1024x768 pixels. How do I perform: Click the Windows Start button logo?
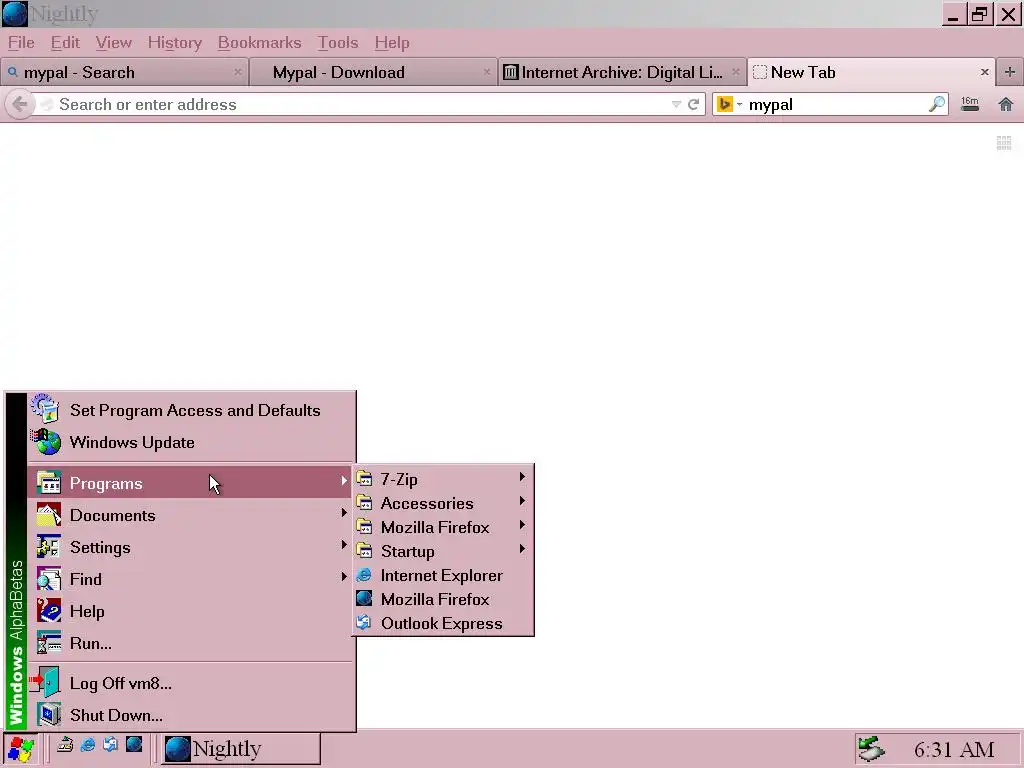pyautogui.click(x=20, y=749)
